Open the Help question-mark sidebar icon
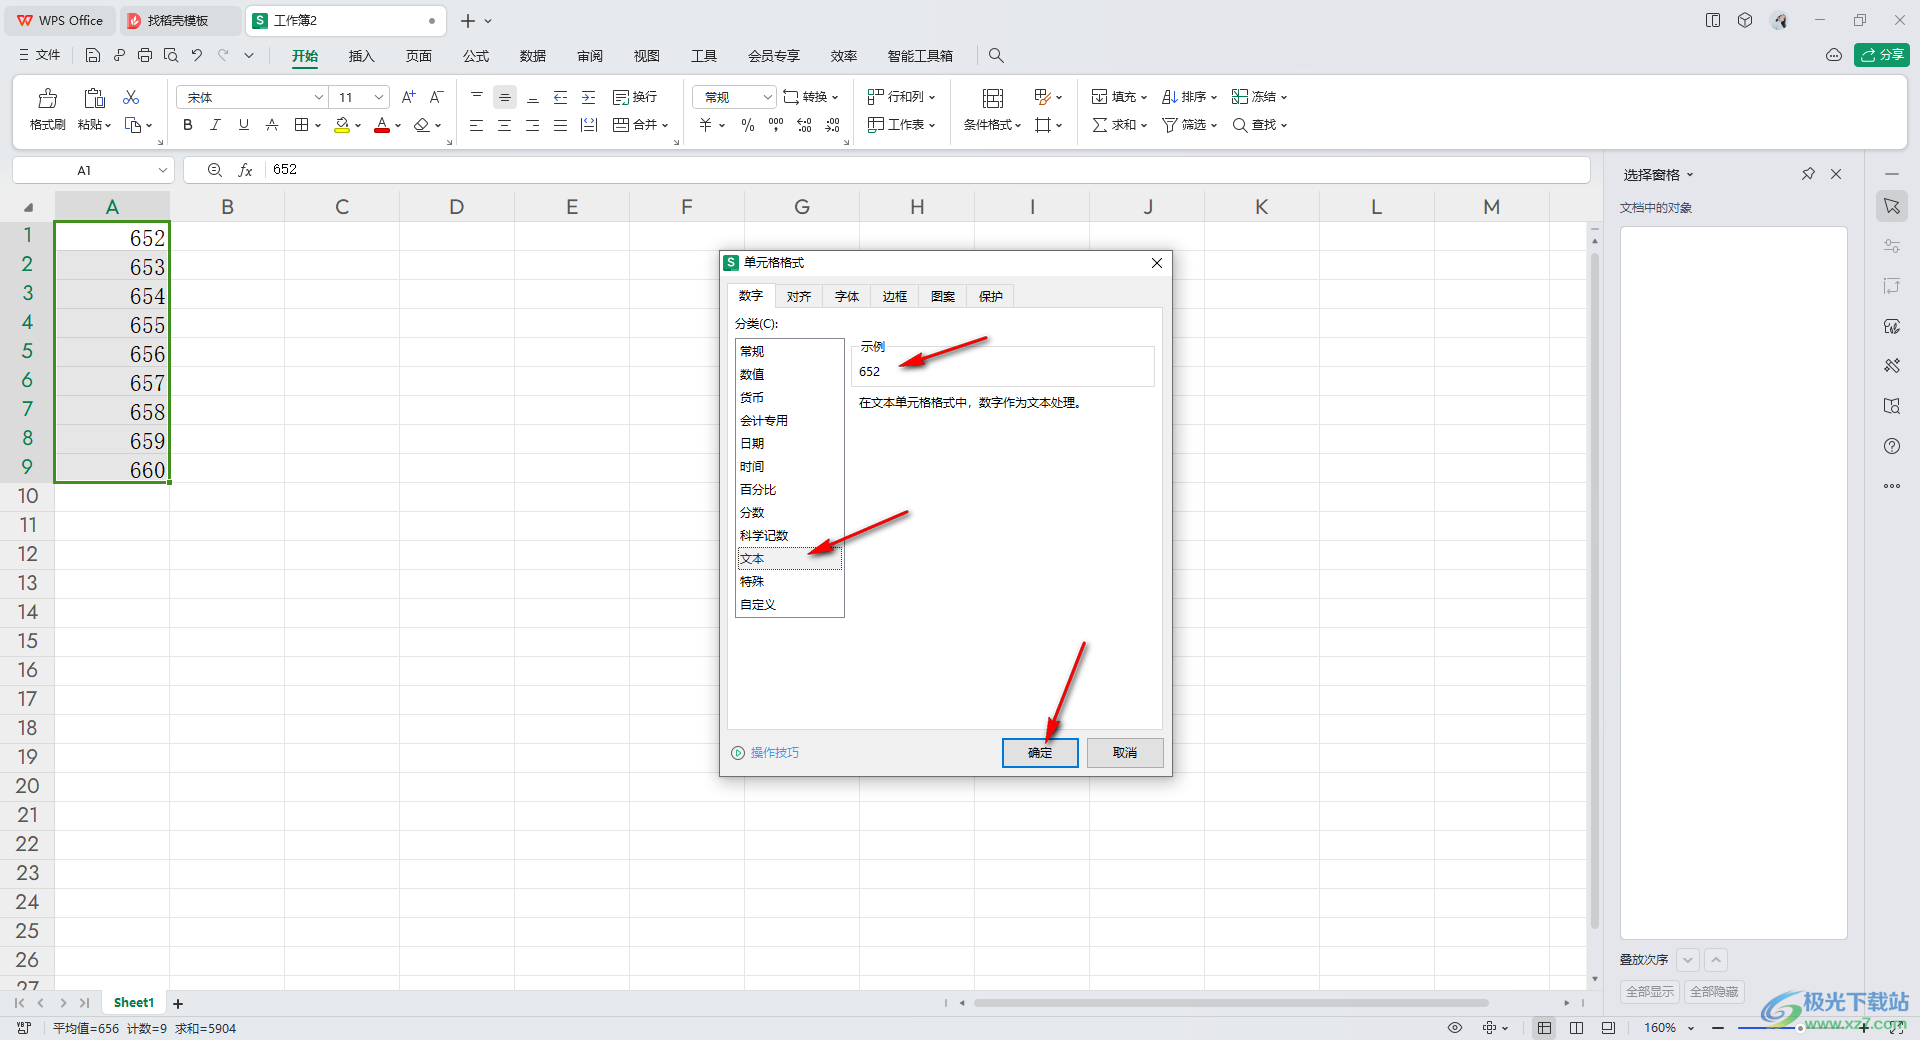 pyautogui.click(x=1892, y=446)
